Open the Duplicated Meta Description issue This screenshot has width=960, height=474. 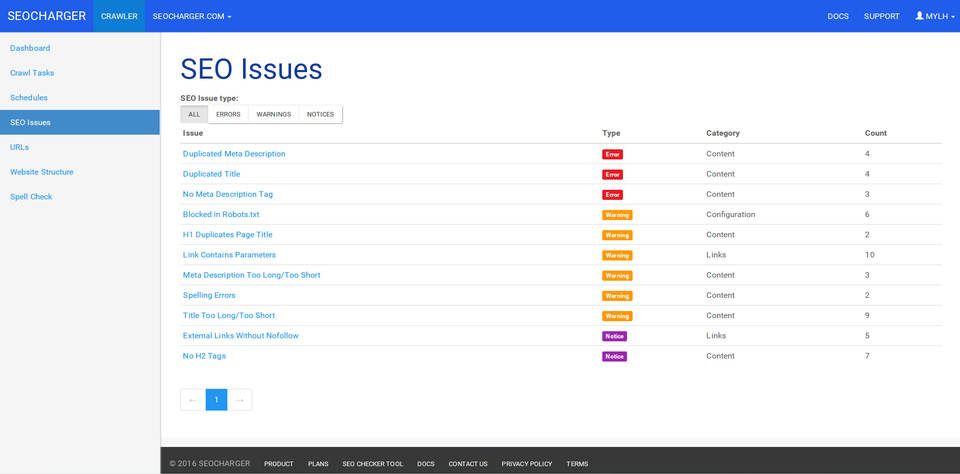(234, 154)
